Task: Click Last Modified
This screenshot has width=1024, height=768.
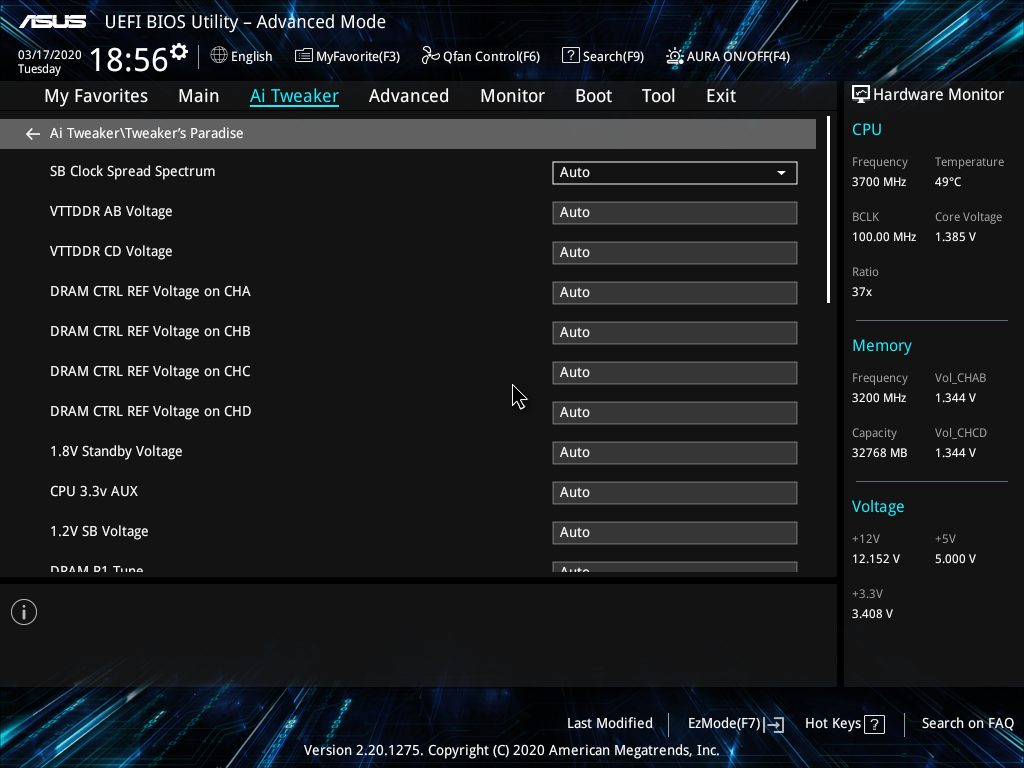Action: tap(610, 723)
